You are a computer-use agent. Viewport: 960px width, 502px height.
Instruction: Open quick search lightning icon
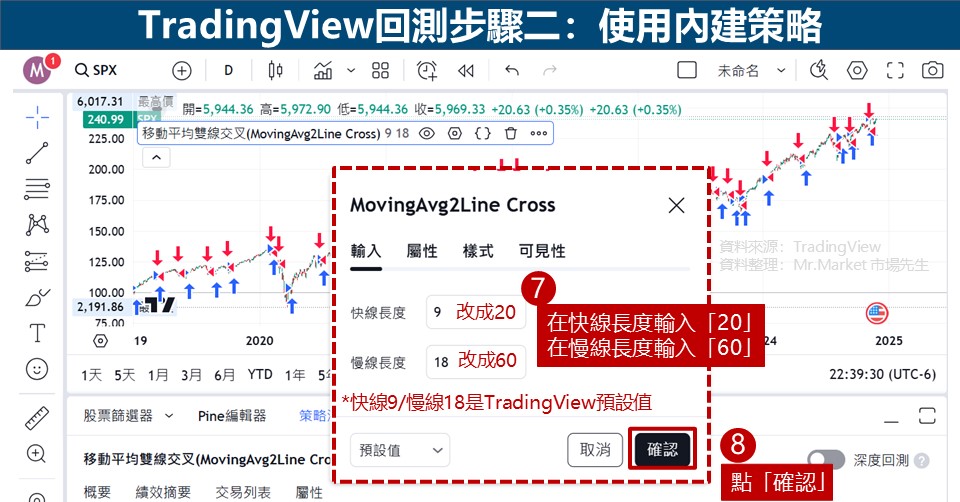[x=819, y=70]
